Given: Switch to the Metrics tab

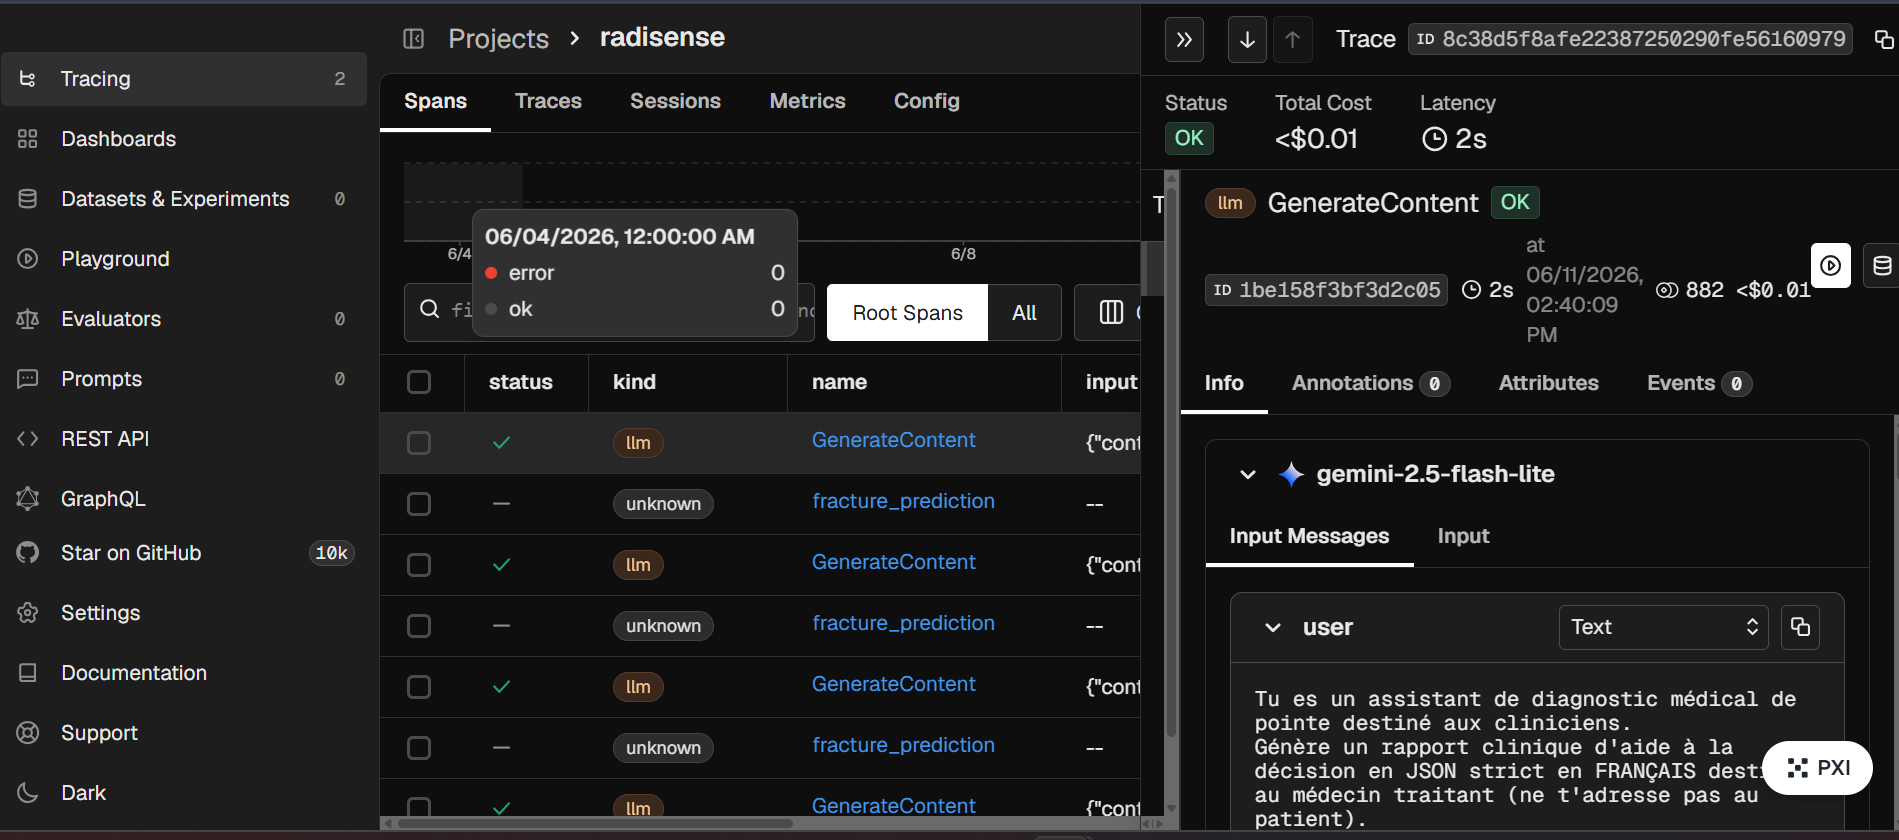Looking at the screenshot, I should [808, 101].
